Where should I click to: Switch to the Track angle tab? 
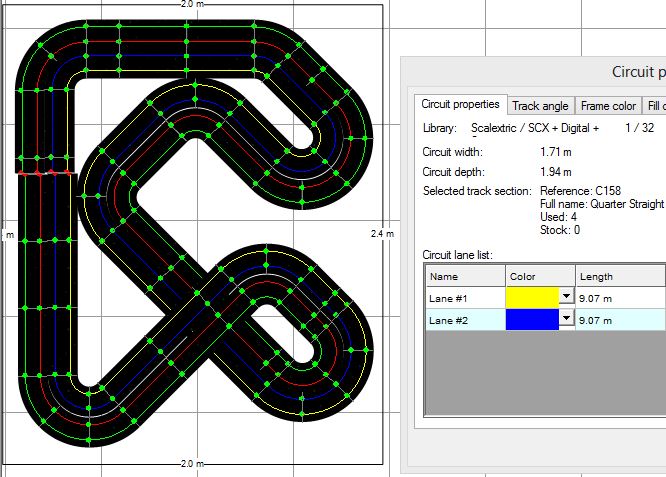(x=540, y=106)
